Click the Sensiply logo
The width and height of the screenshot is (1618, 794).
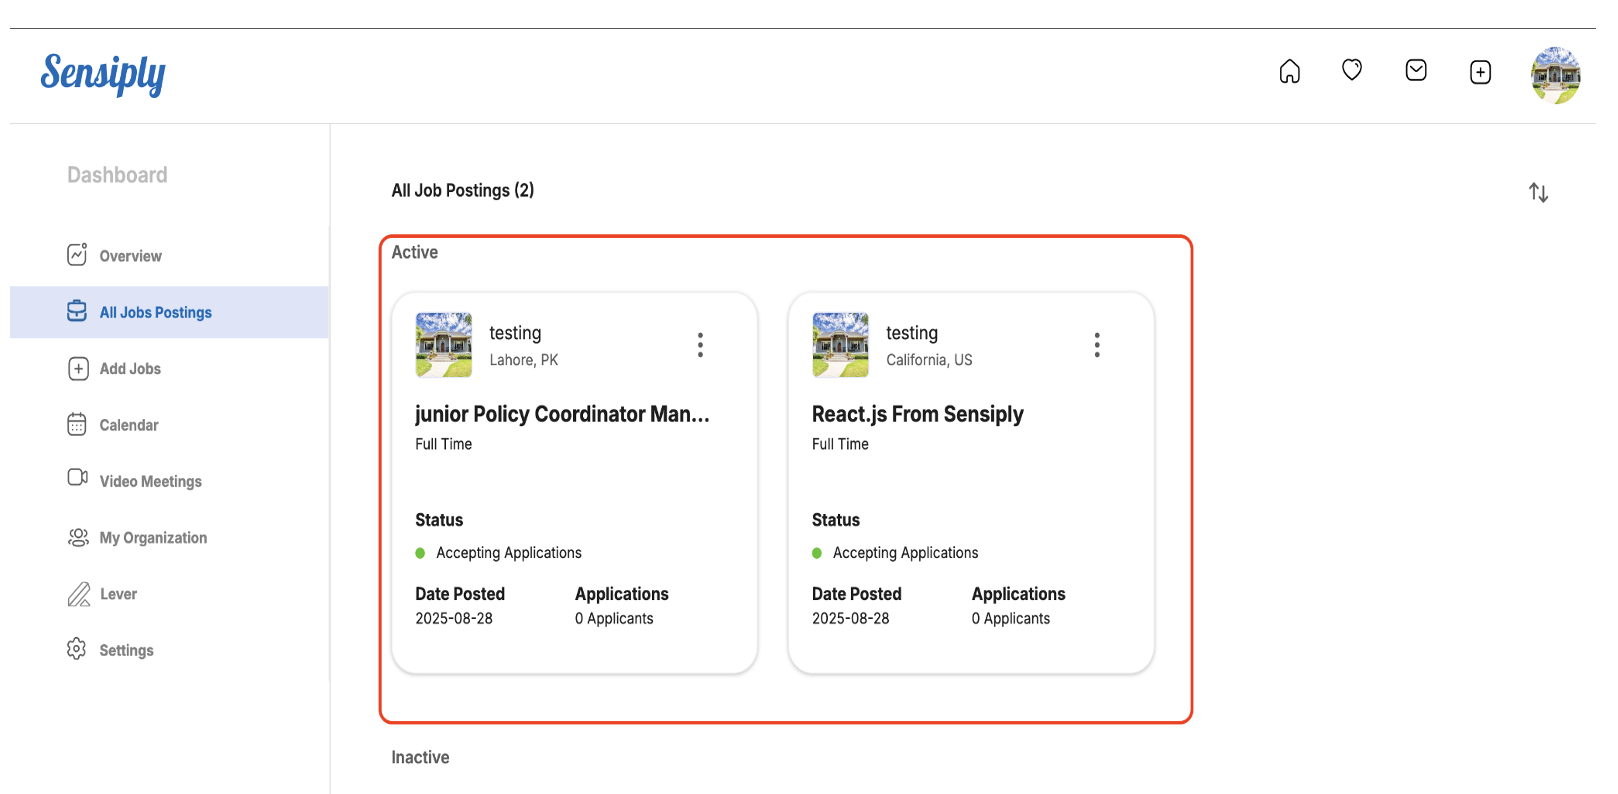(x=103, y=74)
